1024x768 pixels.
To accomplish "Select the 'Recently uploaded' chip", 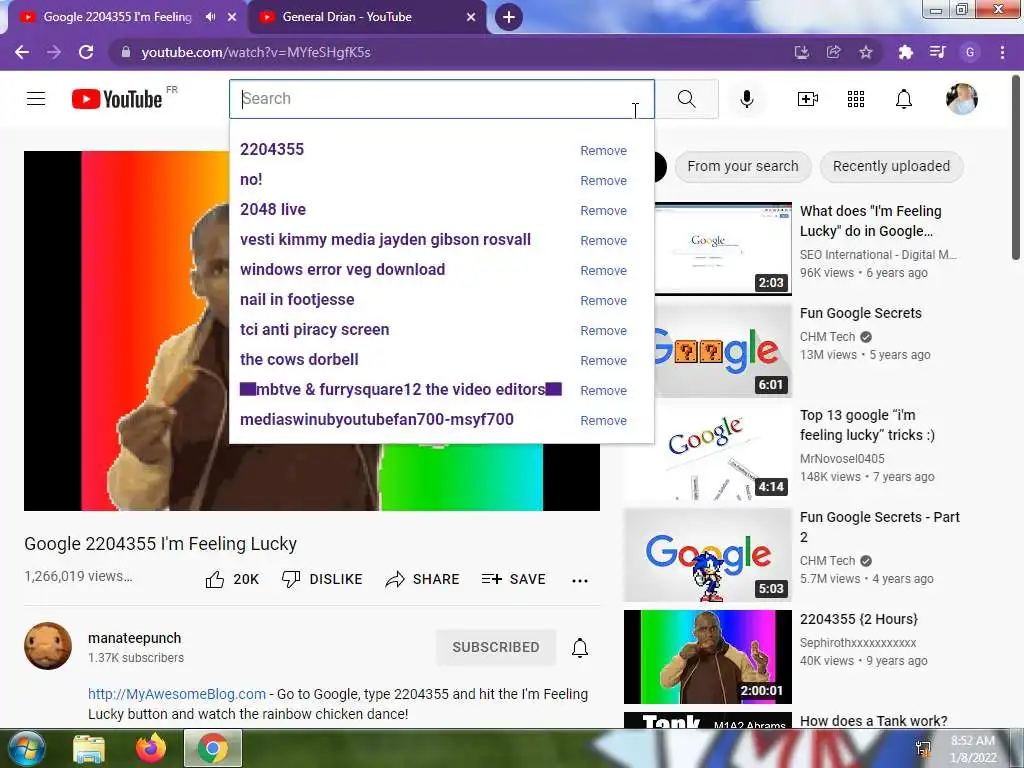I will 891,166.
